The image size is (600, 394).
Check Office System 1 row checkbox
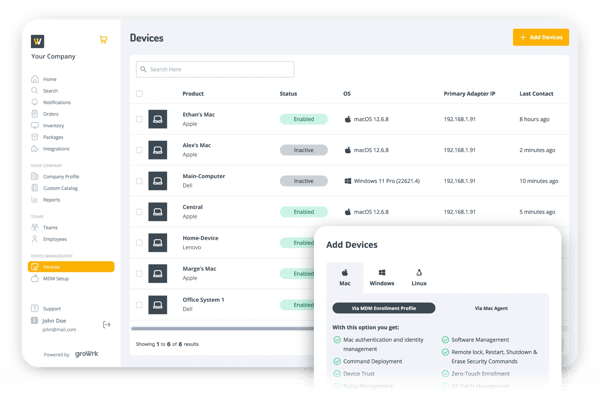[x=139, y=305]
